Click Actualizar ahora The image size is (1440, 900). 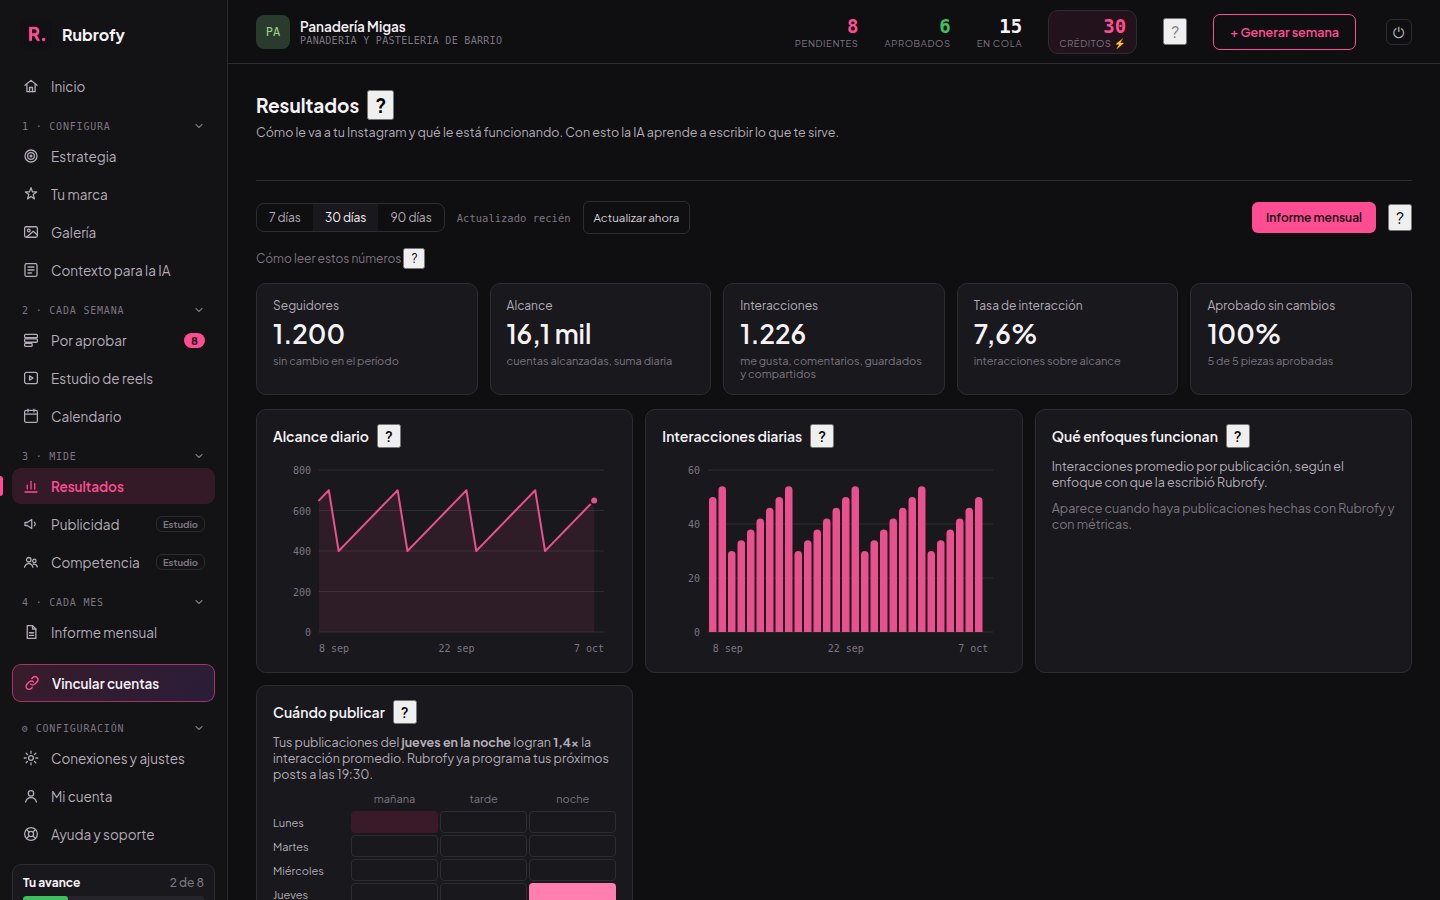(x=636, y=218)
